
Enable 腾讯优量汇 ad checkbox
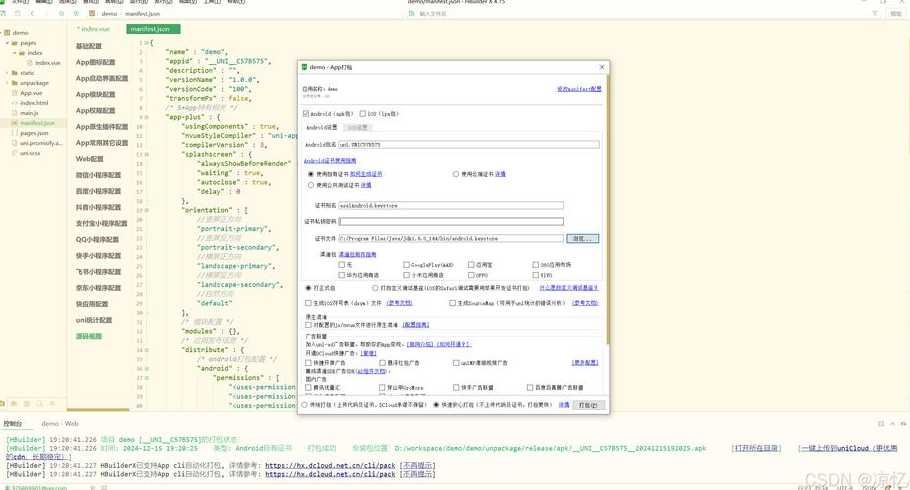(x=308, y=387)
